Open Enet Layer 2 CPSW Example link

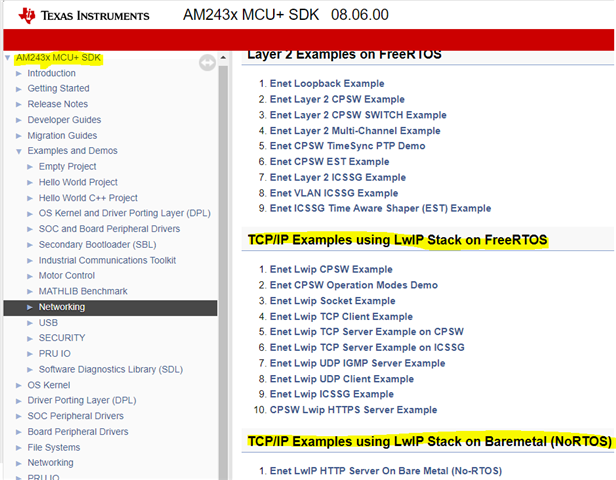tap(337, 99)
